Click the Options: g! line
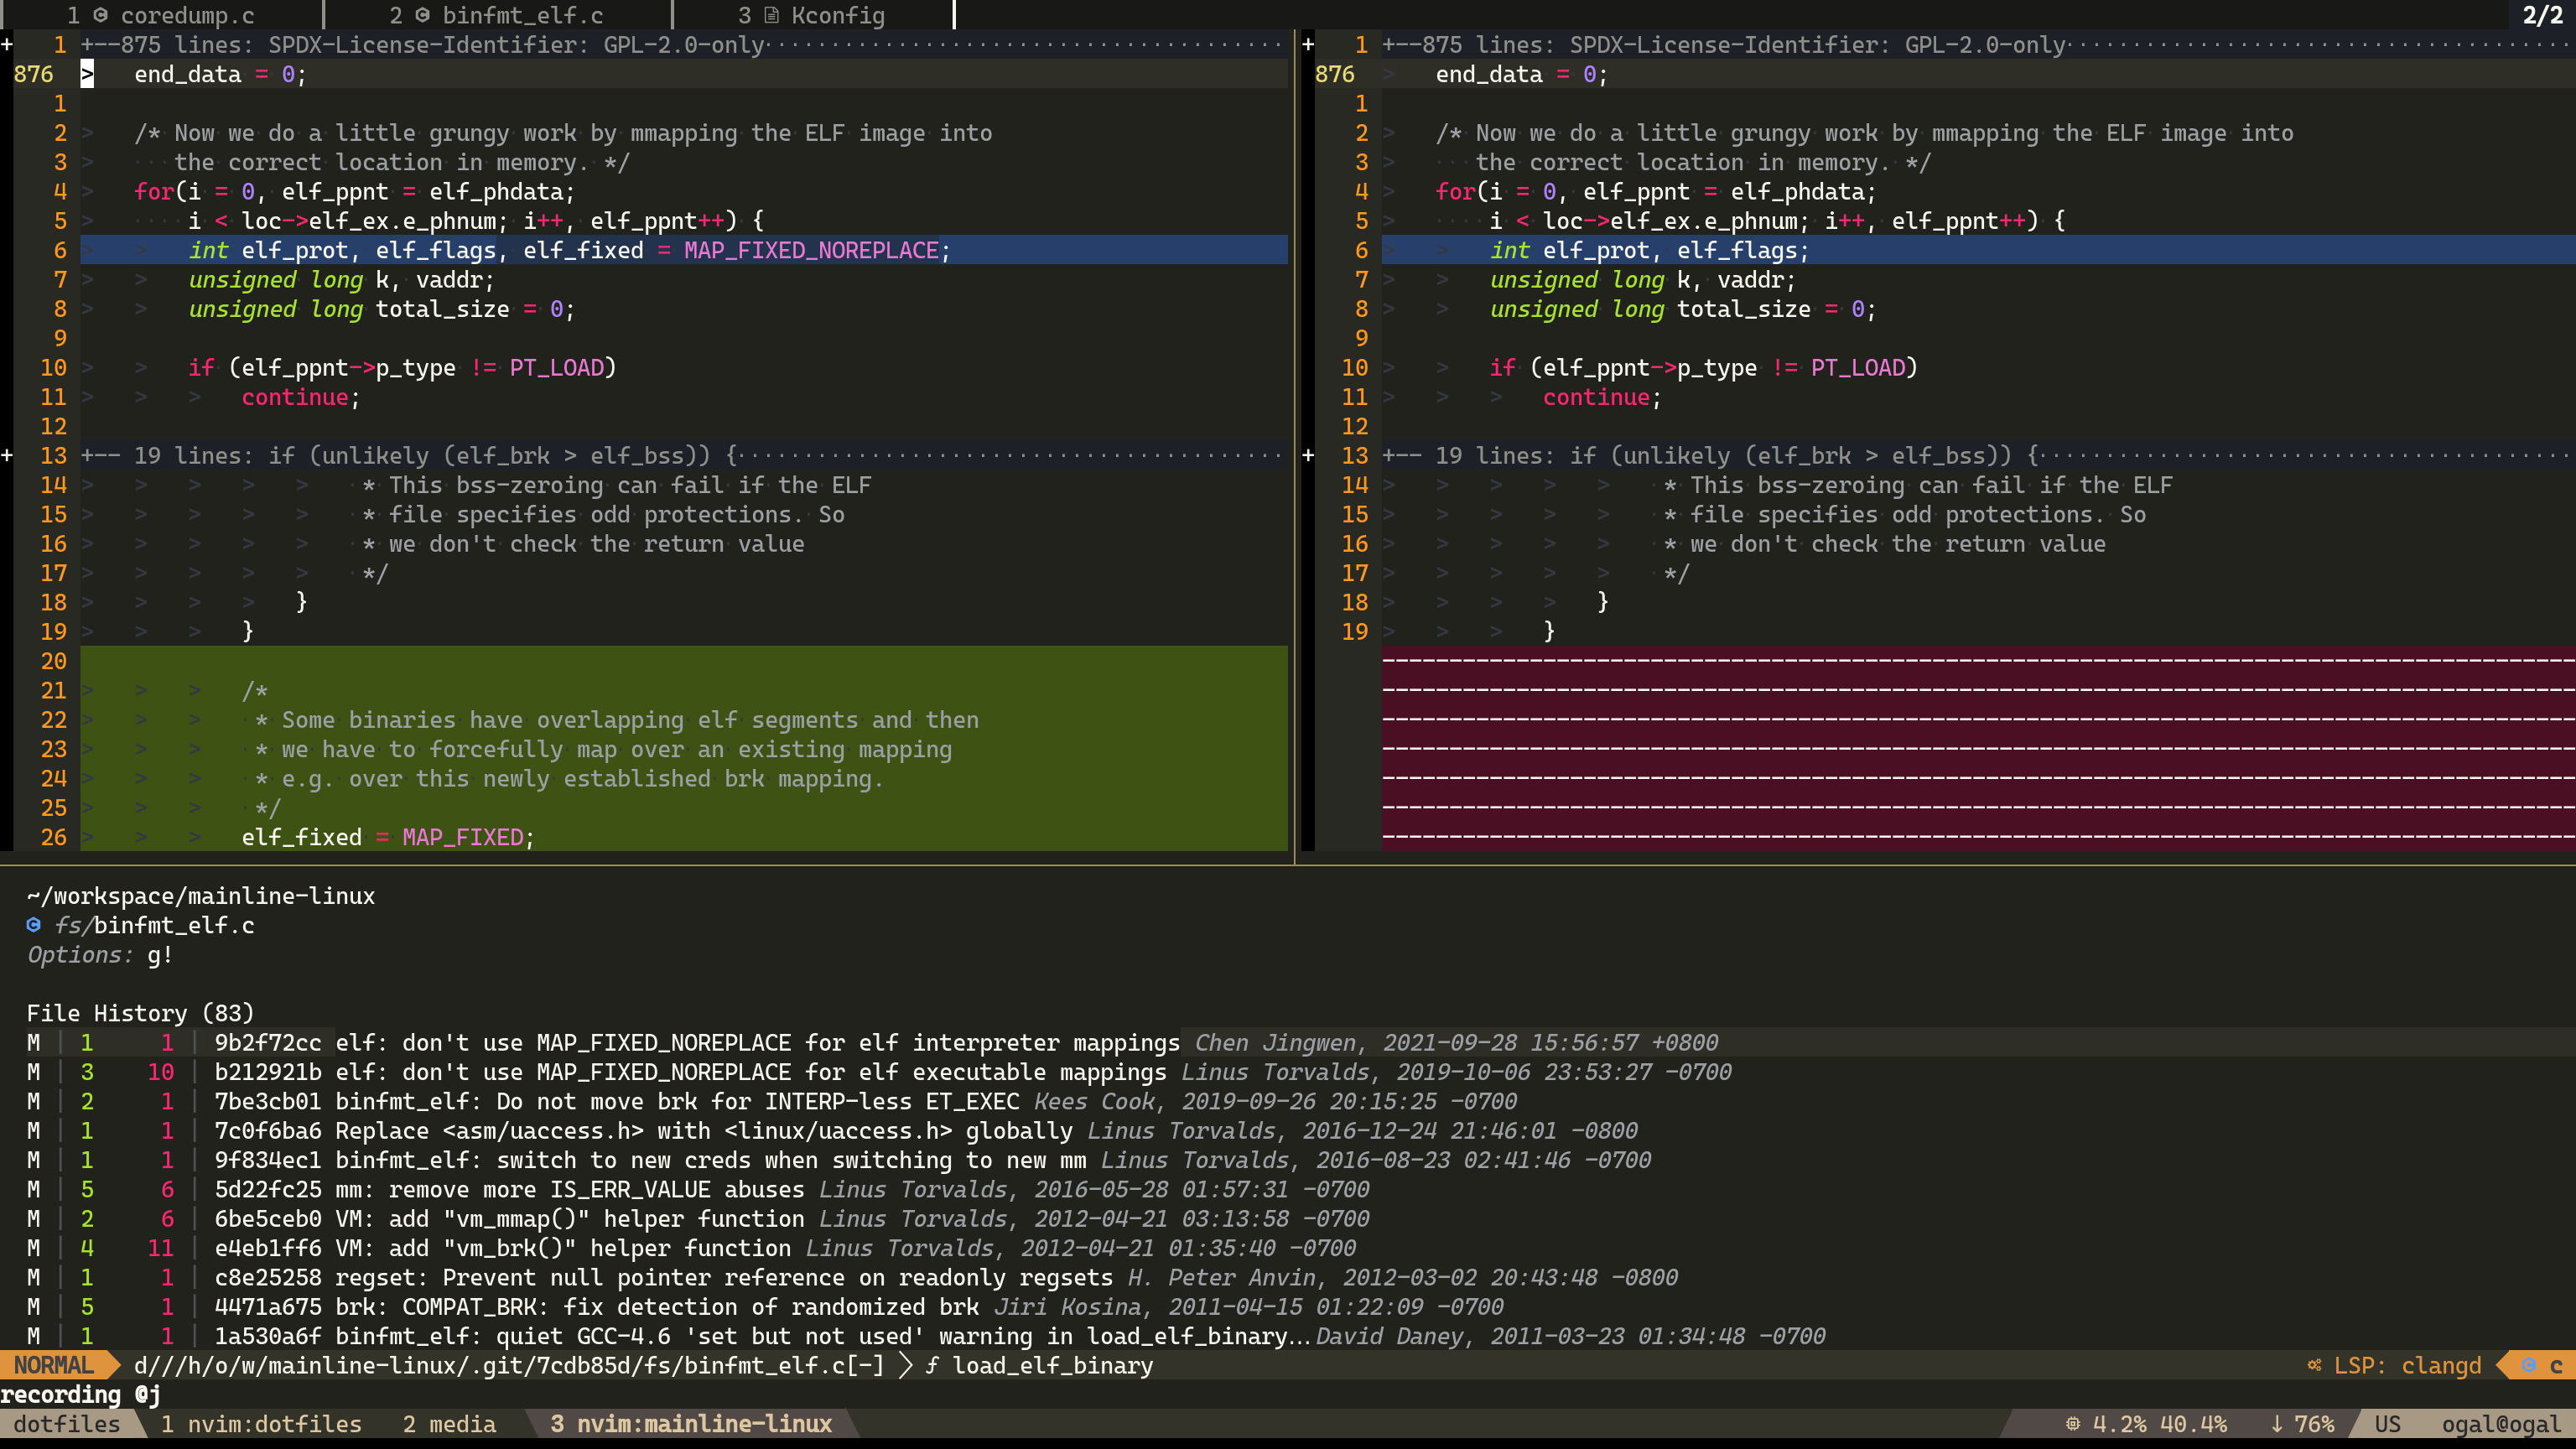Screen dimensions: 2576x1449 coord(100,955)
